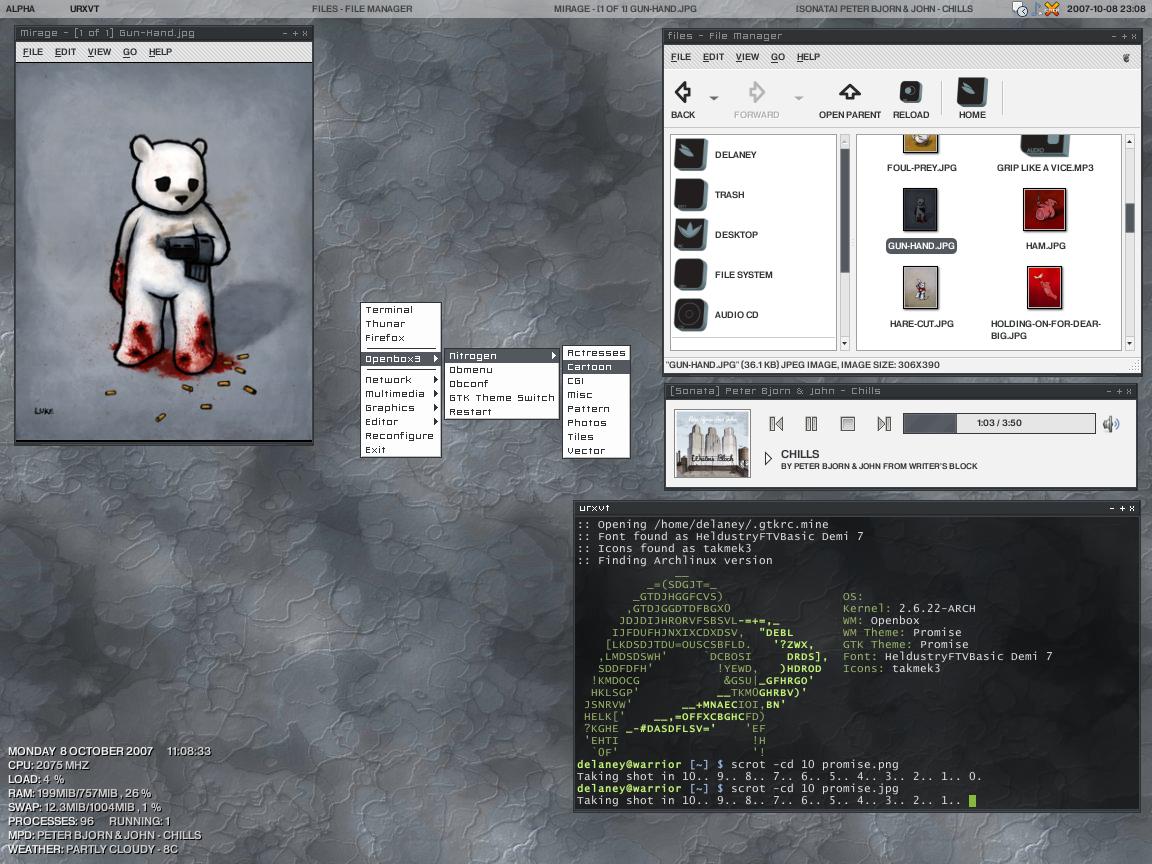Launch Firefox from the root menu
1152x864 pixels.
click(401, 338)
